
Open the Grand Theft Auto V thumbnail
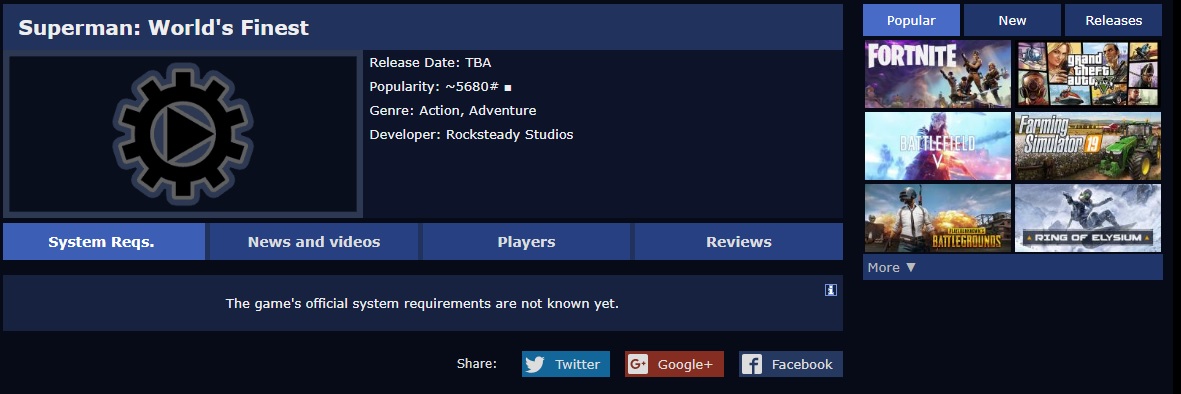pos(1088,74)
